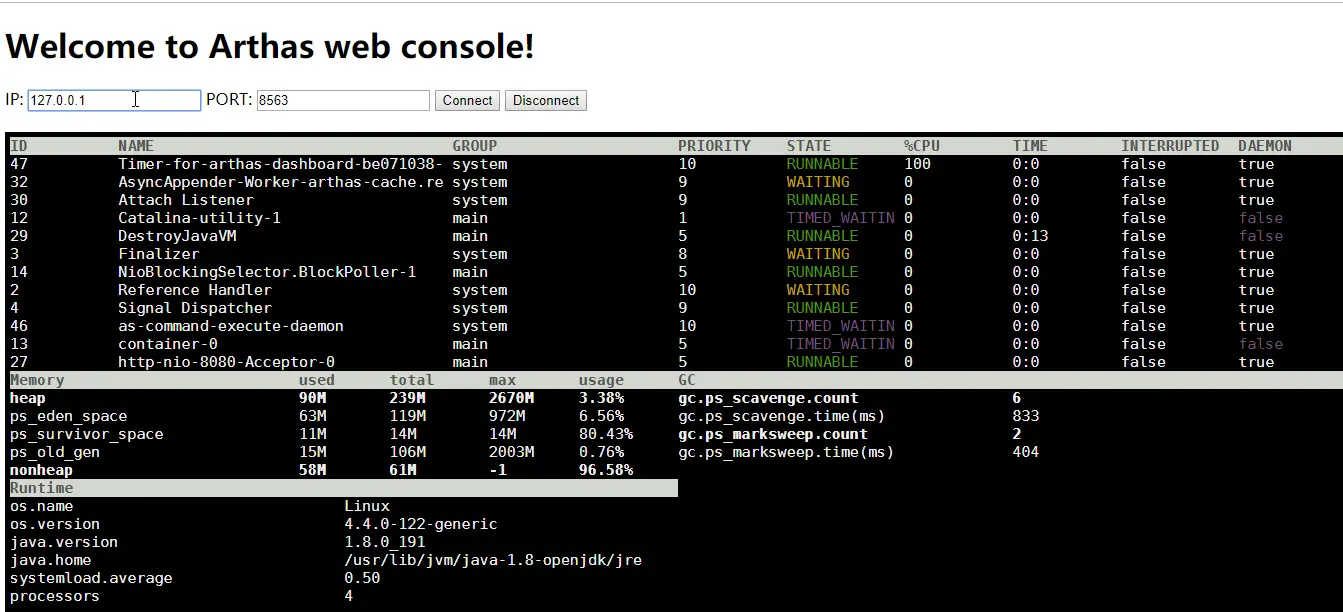Focus the PORT input field
This screenshot has height=612, width=1343.
point(343,100)
